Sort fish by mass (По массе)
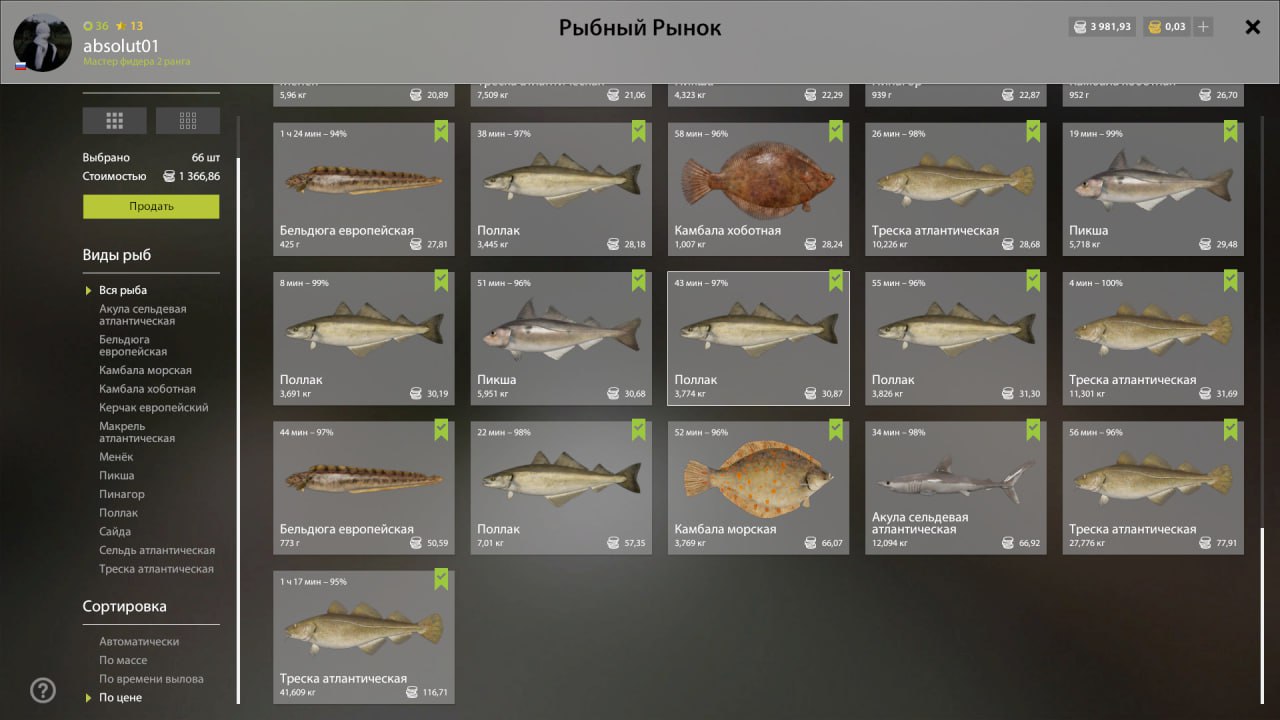The height and width of the screenshot is (720, 1280). pyautogui.click(x=123, y=660)
